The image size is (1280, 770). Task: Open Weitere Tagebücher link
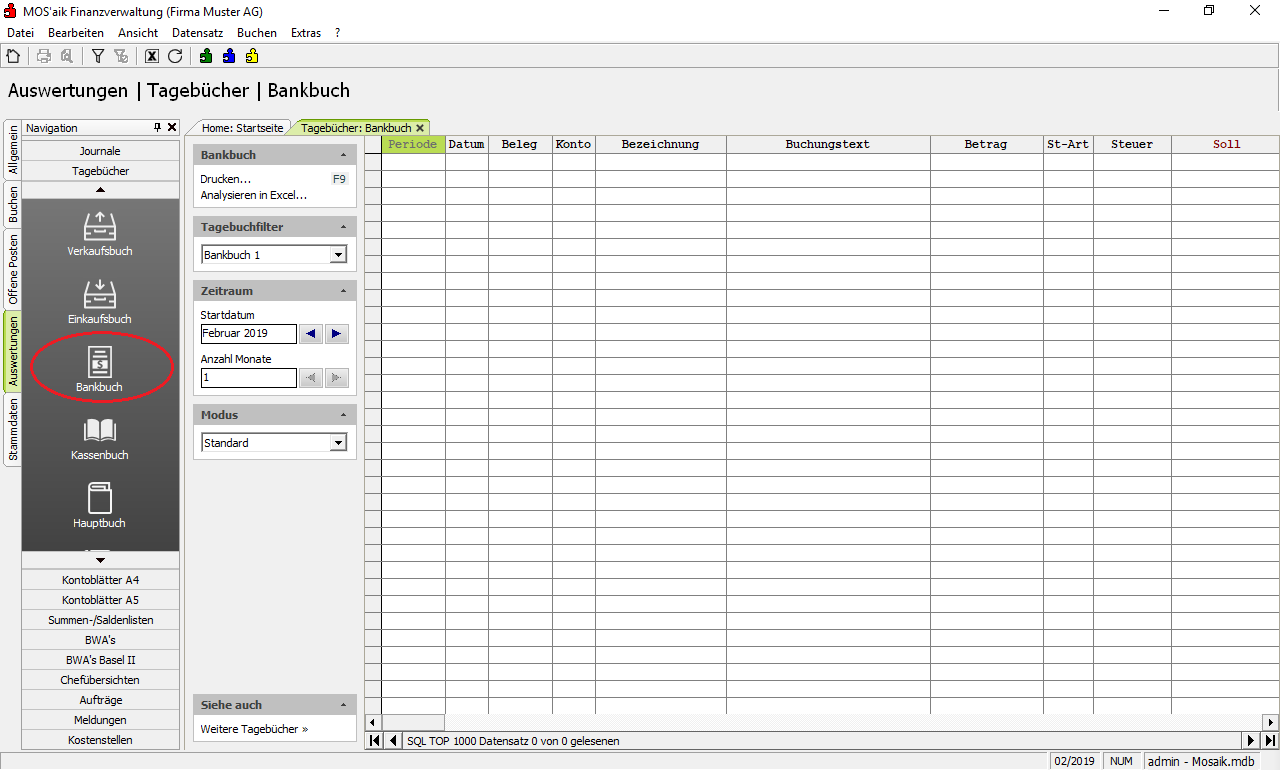(254, 729)
